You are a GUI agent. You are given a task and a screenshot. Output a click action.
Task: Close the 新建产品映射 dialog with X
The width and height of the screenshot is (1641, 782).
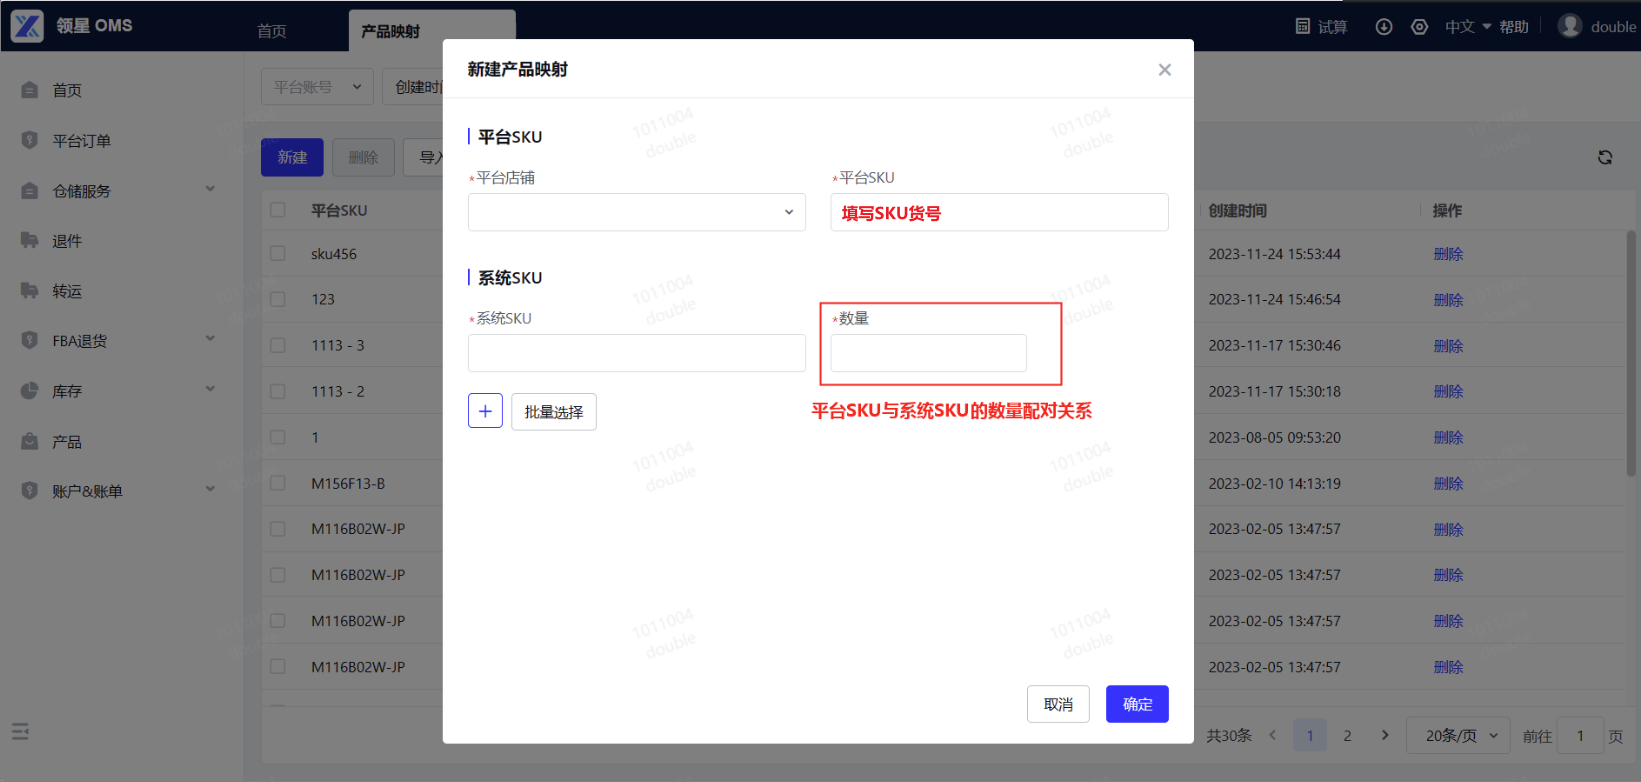pyautogui.click(x=1164, y=70)
